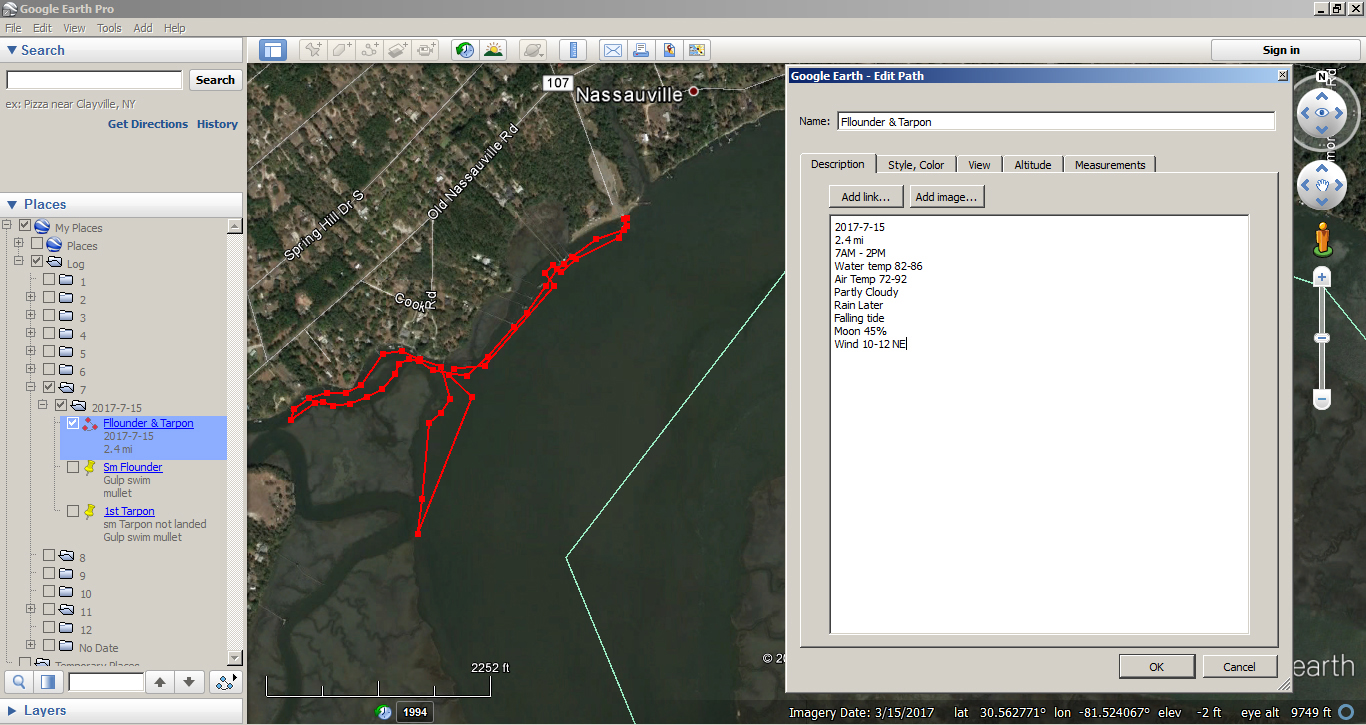Open the File menu

click(13, 28)
